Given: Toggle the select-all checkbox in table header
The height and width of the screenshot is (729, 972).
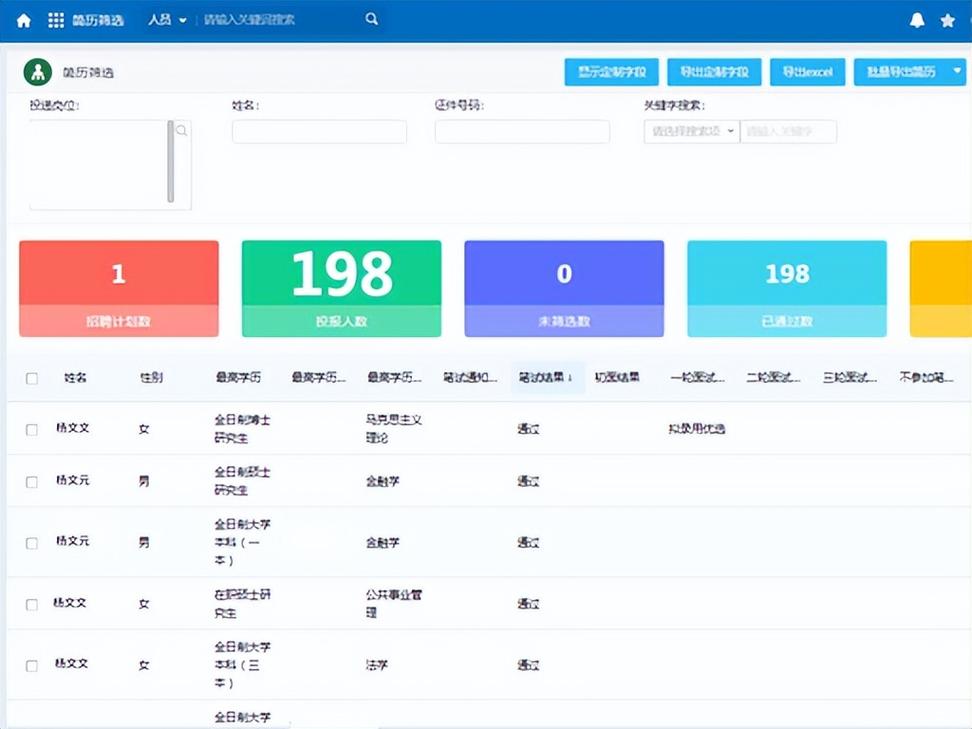Looking at the screenshot, I should 32,378.
